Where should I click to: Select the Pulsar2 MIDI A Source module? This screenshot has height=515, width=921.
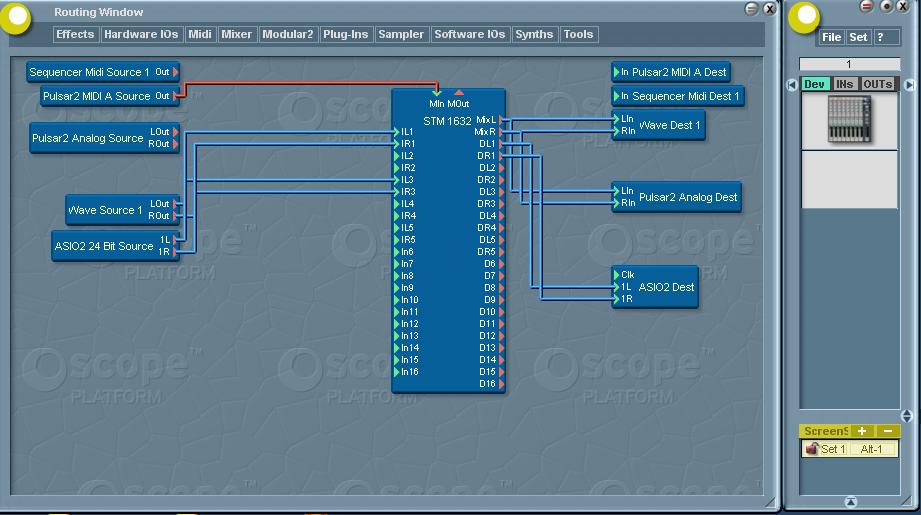point(110,96)
